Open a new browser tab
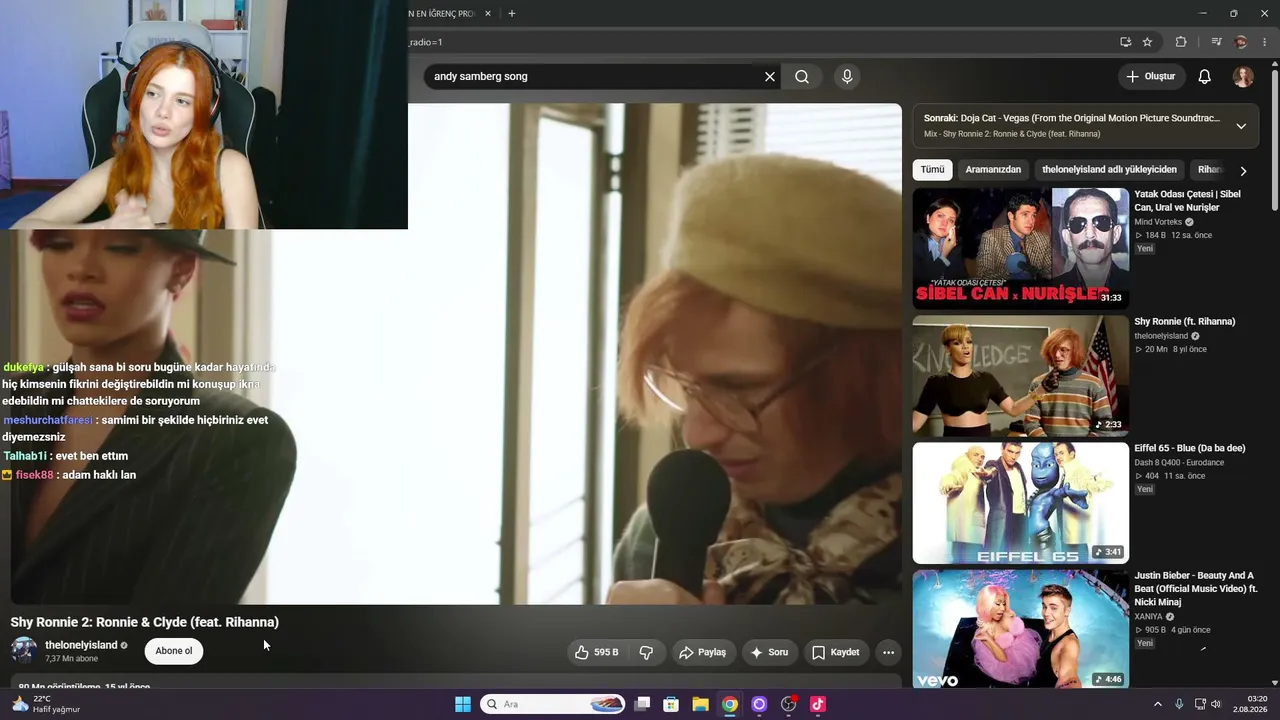 (x=512, y=14)
